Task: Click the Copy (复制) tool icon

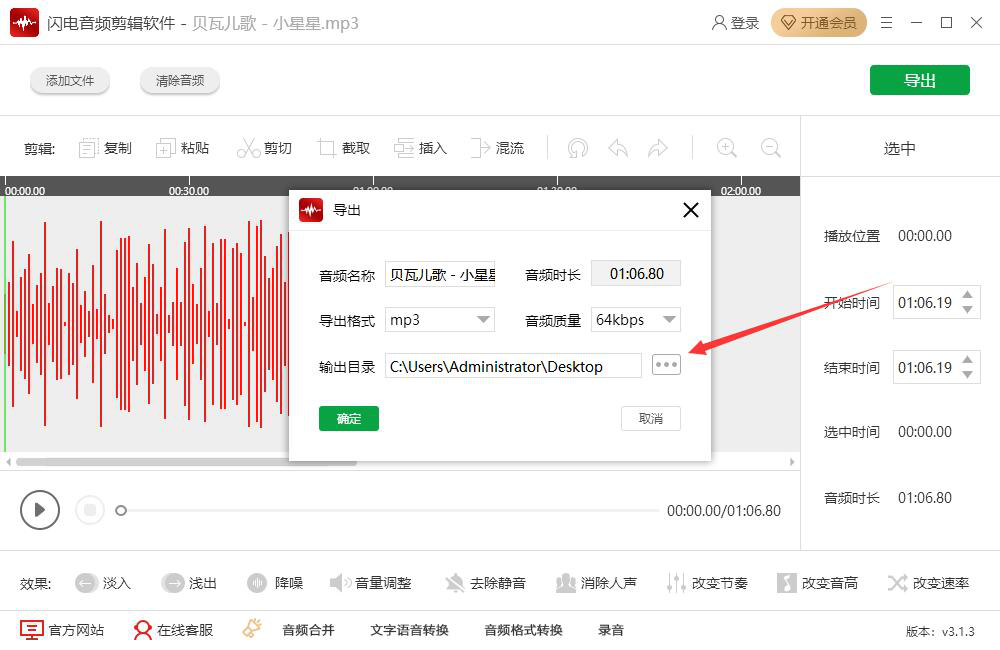Action: 89,148
